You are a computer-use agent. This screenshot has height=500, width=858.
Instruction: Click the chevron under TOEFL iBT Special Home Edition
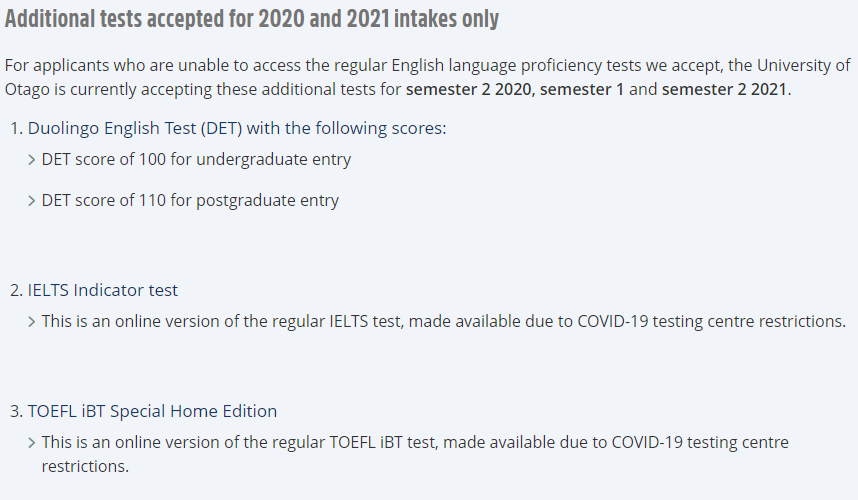(x=33, y=442)
